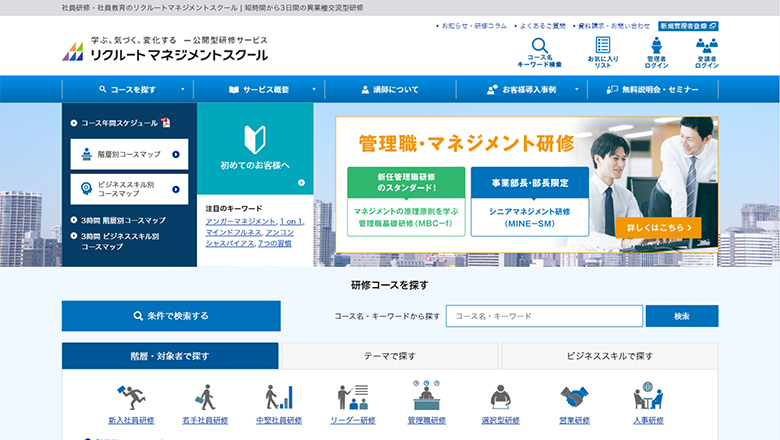Screen dimensions: 780x440
Task: Click the bullet icon beside 3時間 階層別コースマップ
Action: click(74, 220)
